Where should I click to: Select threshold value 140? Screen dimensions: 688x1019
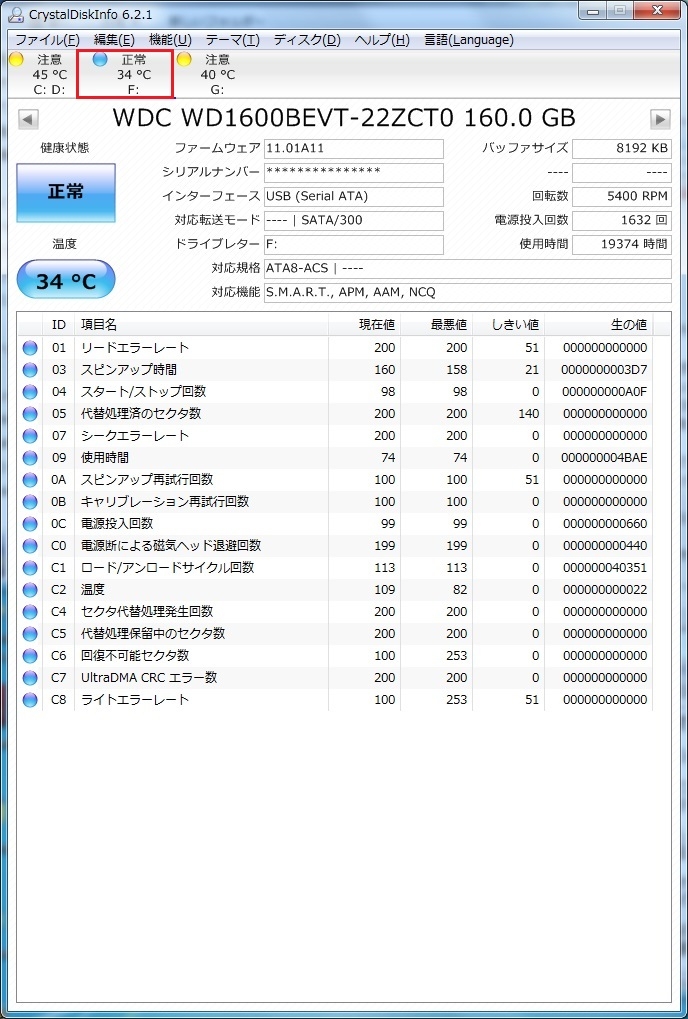tap(528, 414)
